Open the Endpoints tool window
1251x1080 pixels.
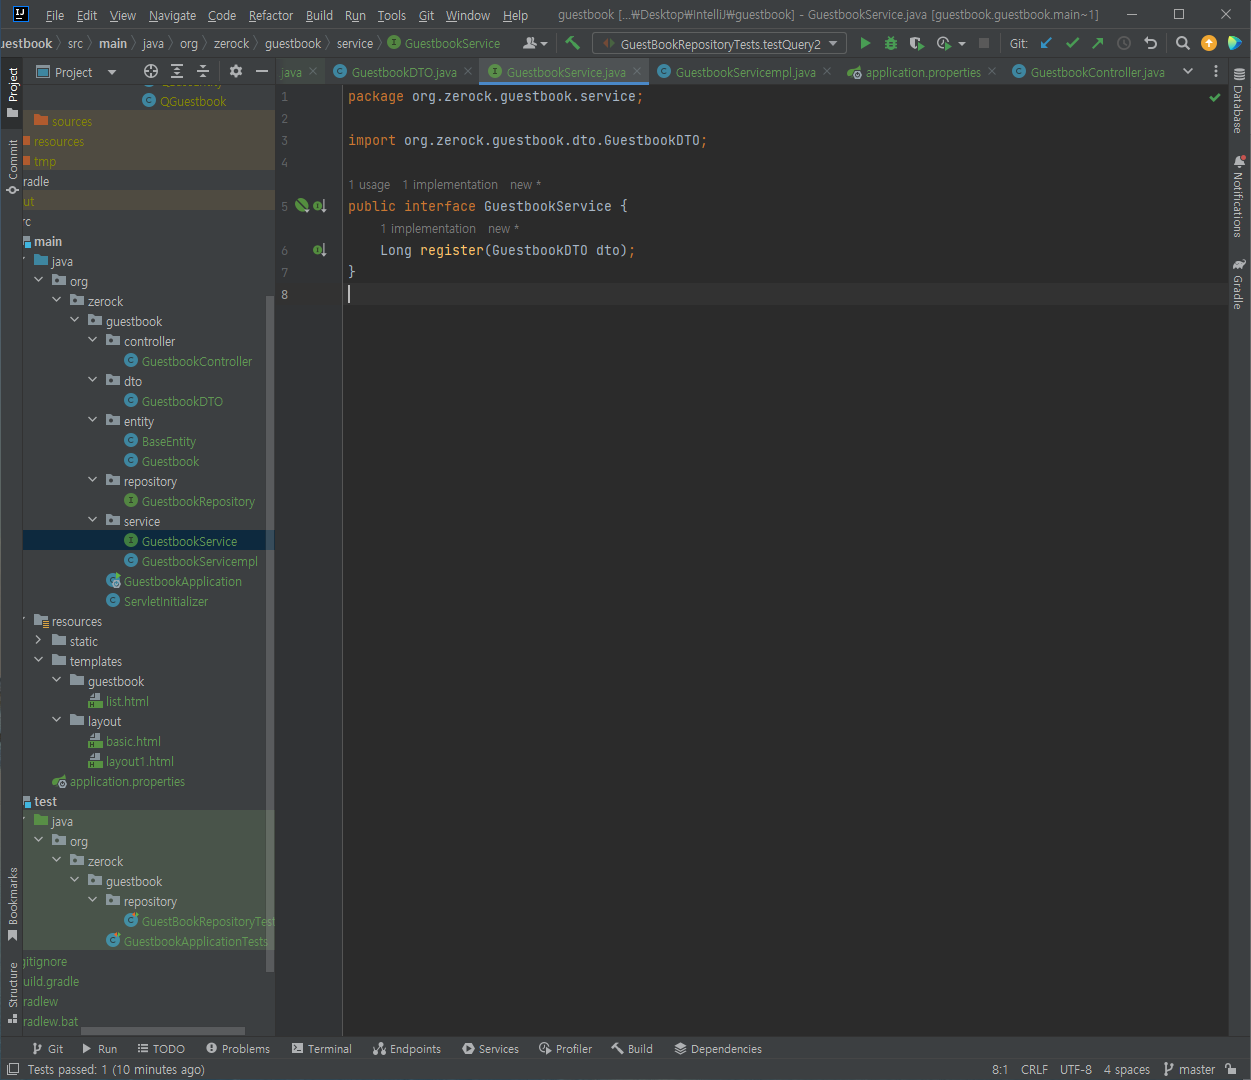pyautogui.click(x=406, y=1049)
